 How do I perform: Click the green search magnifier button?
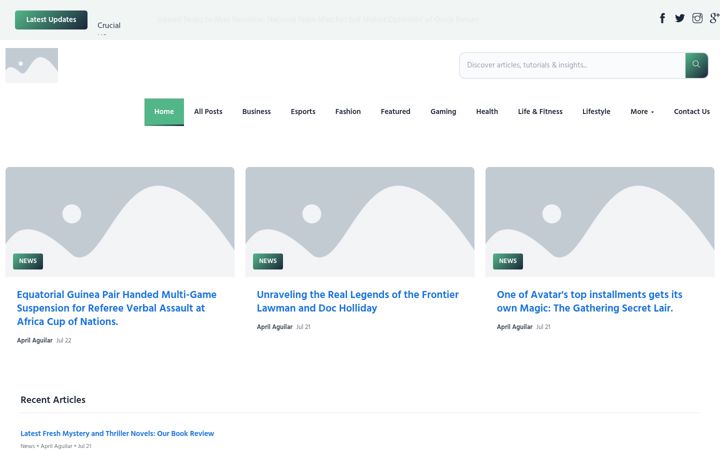point(696,65)
